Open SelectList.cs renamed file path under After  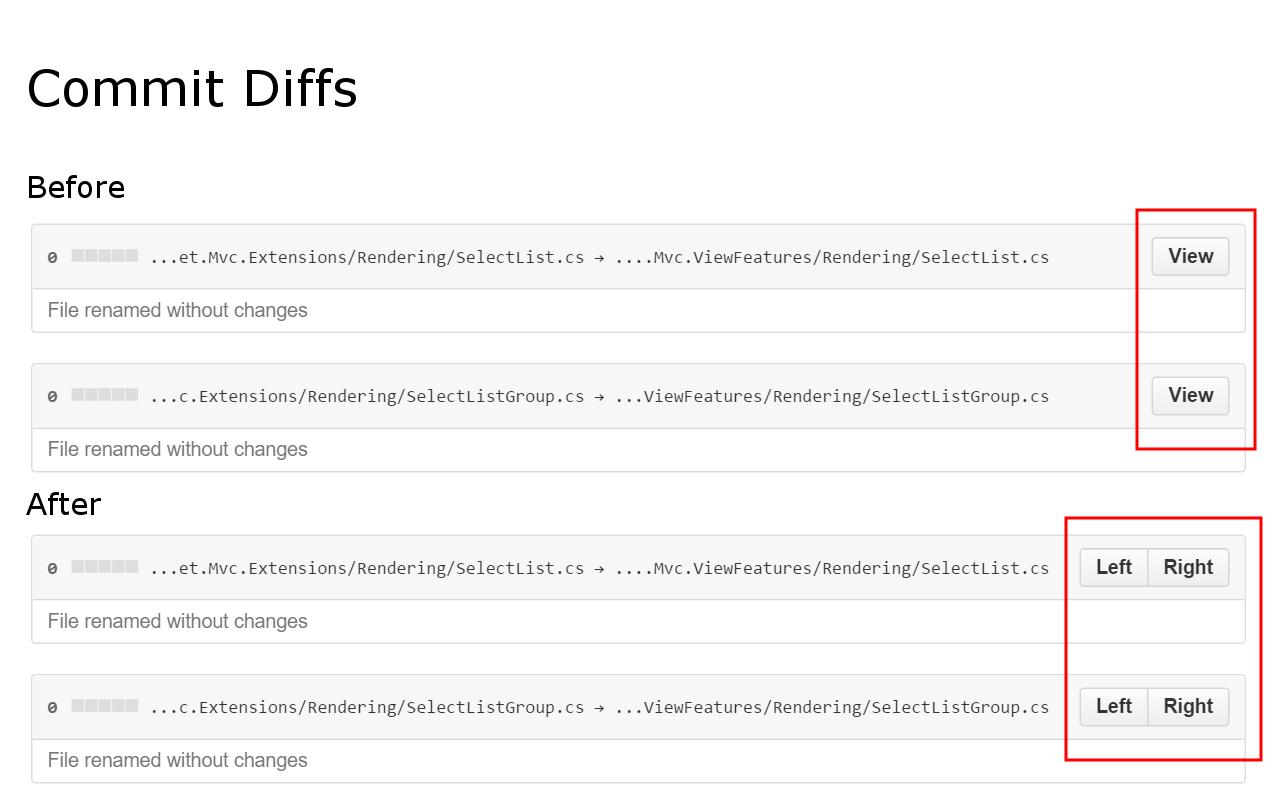(599, 568)
